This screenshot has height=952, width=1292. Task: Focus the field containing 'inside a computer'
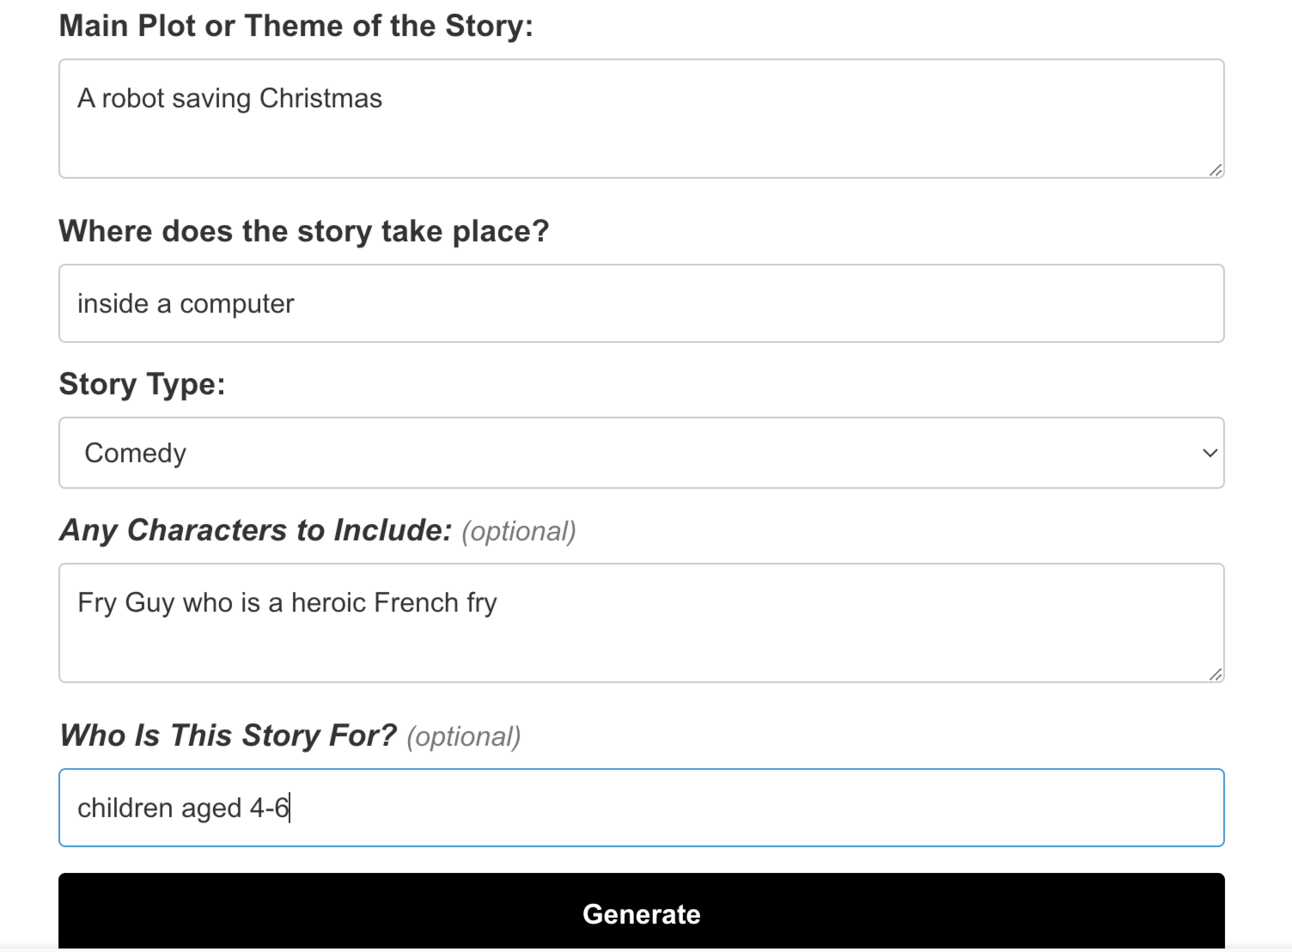click(640, 304)
